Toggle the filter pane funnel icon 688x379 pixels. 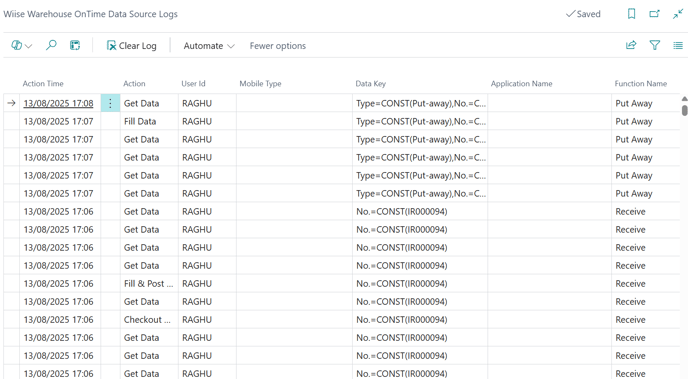(x=655, y=45)
